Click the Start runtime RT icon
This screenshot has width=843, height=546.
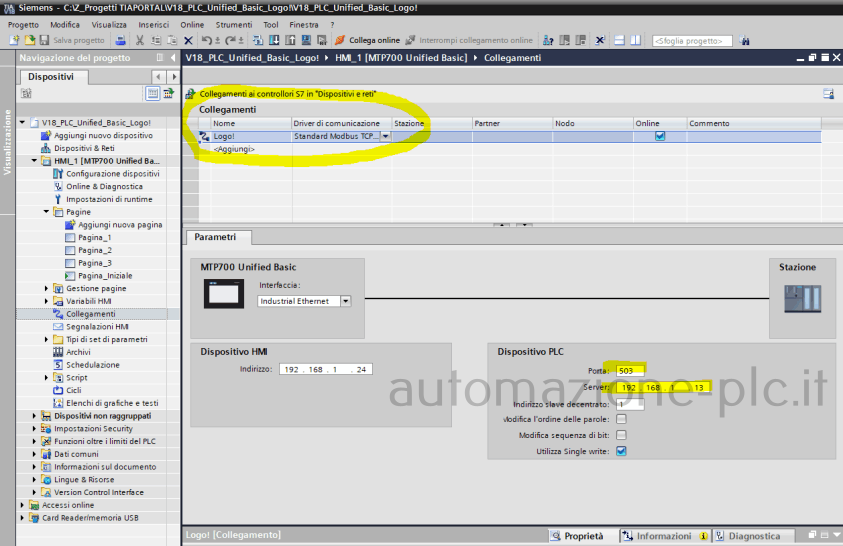[x=322, y=40]
